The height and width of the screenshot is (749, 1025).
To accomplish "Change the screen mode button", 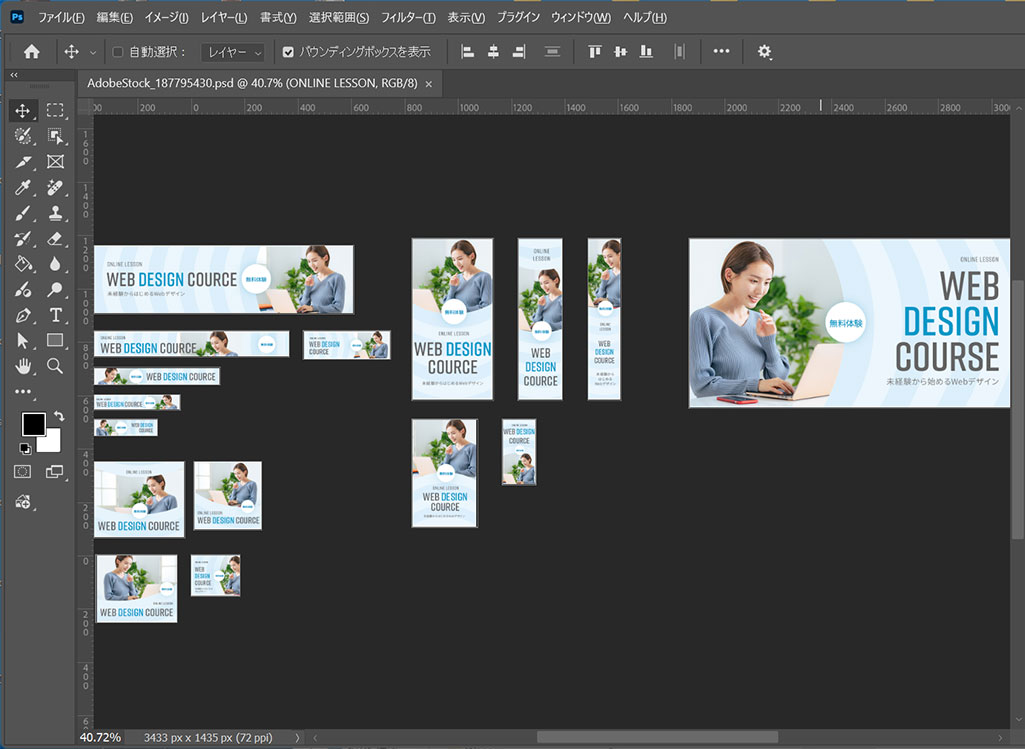I will pos(54,471).
